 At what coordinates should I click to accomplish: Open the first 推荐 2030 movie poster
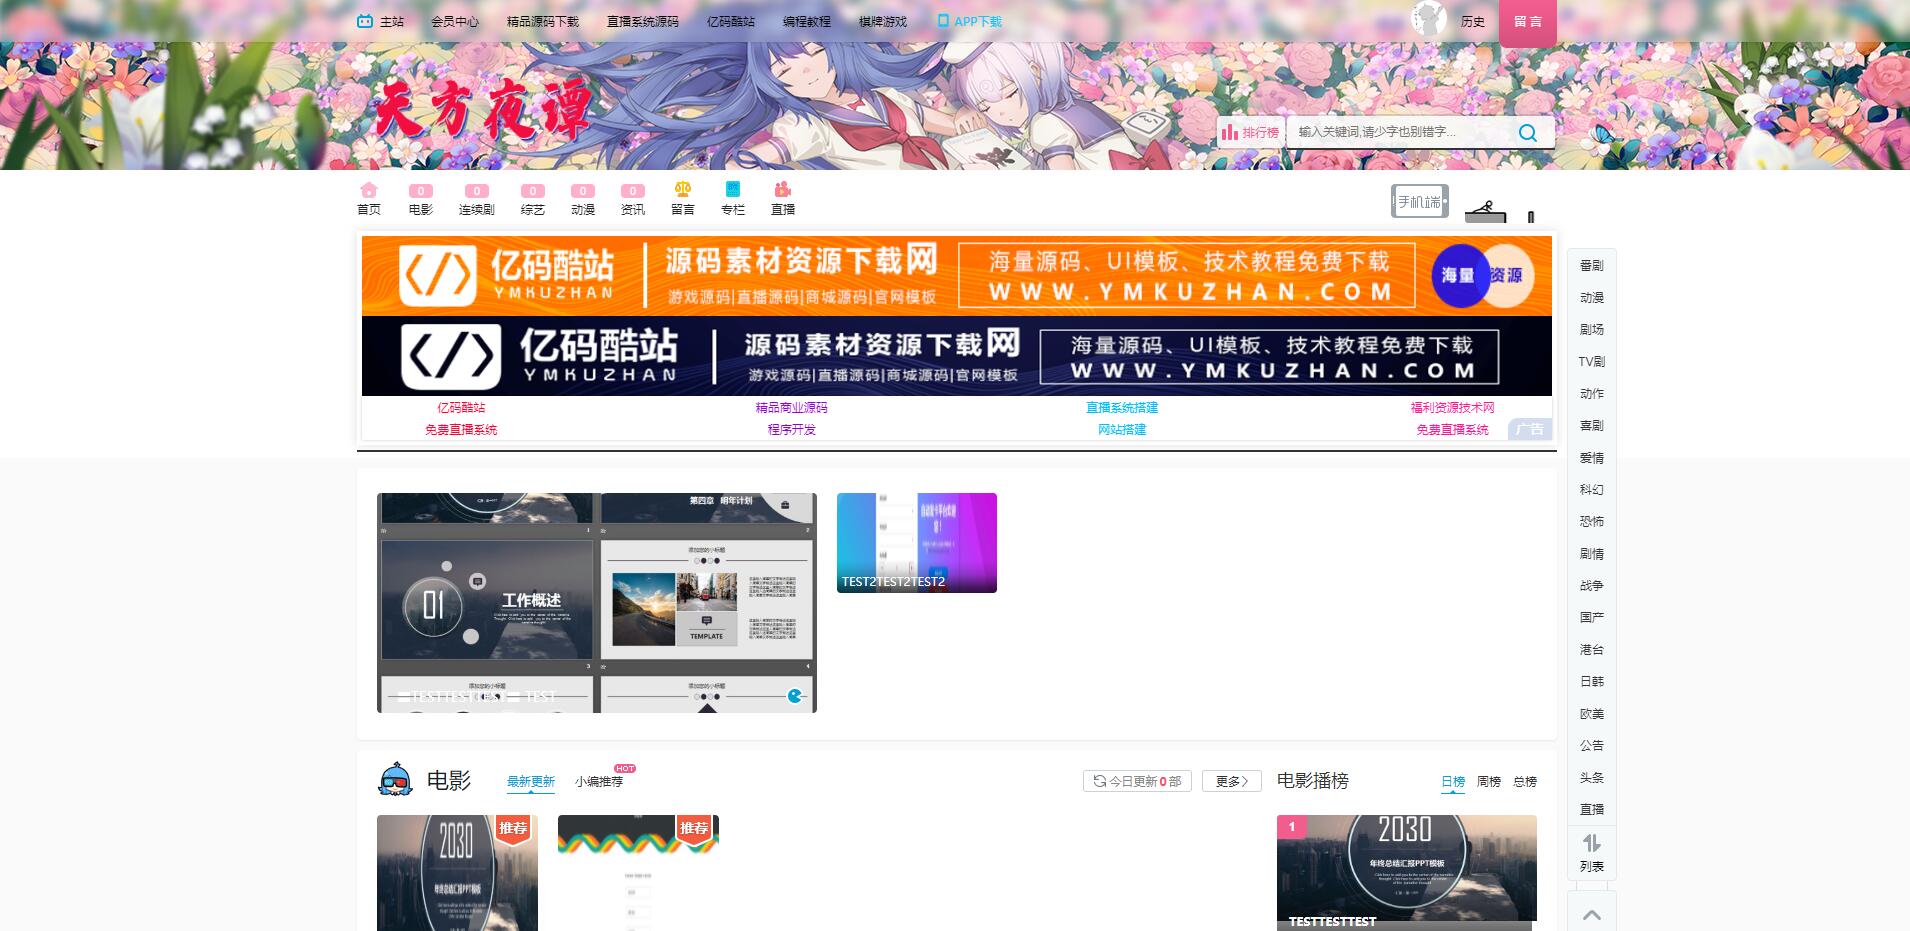coord(457,873)
